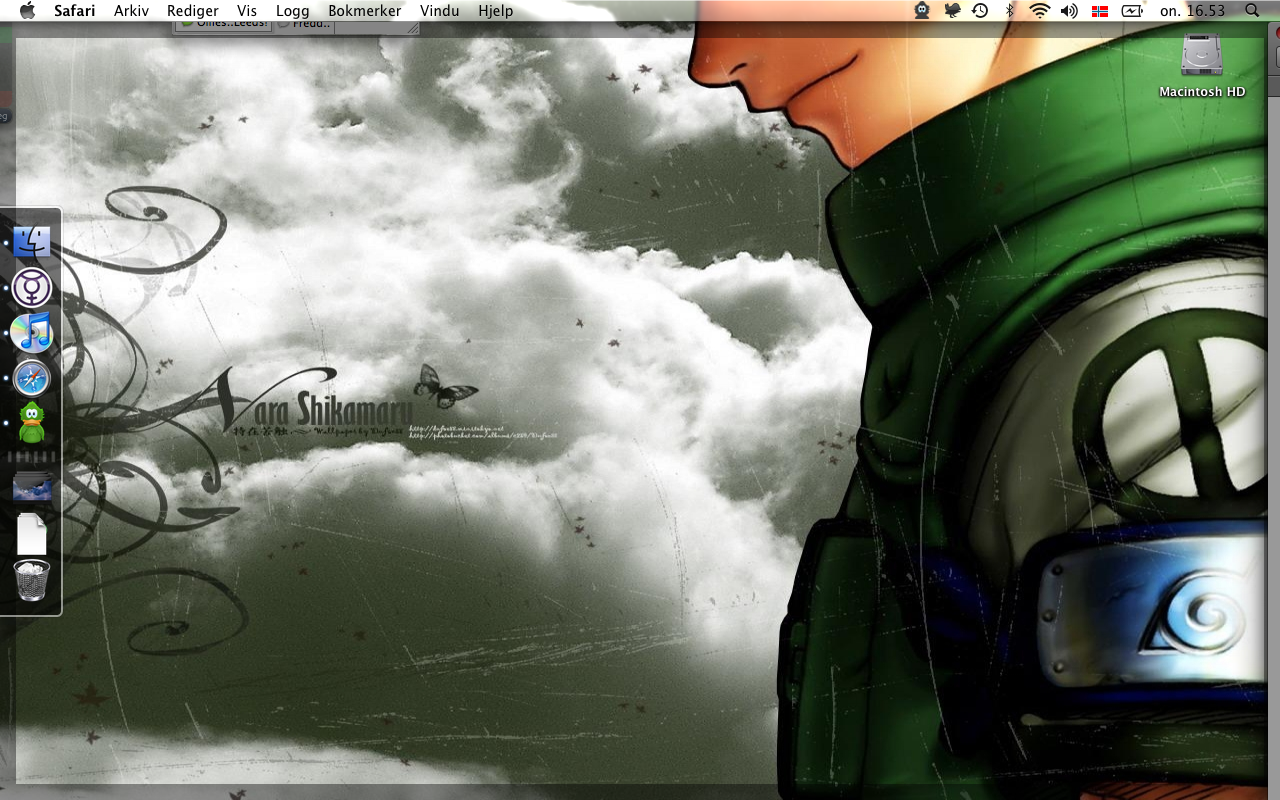1280x800 pixels.
Task: Click the owl-face menu bar icon
Action: point(922,10)
